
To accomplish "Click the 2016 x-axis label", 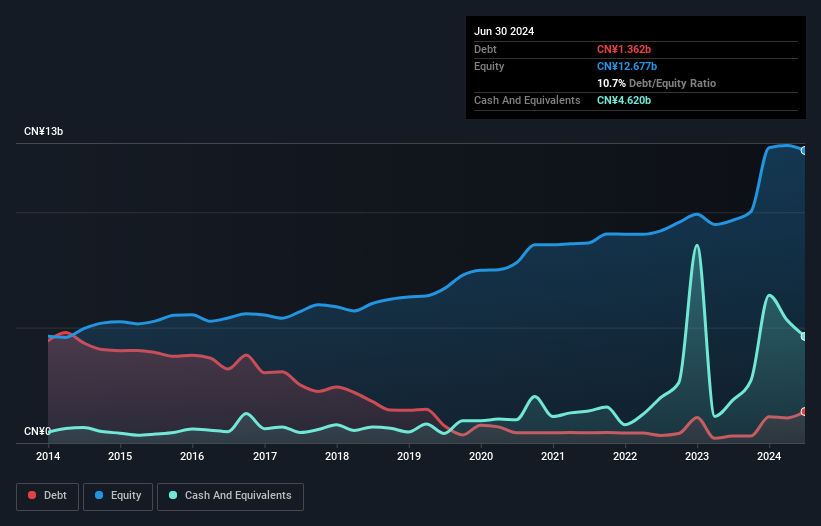I will tap(192, 456).
